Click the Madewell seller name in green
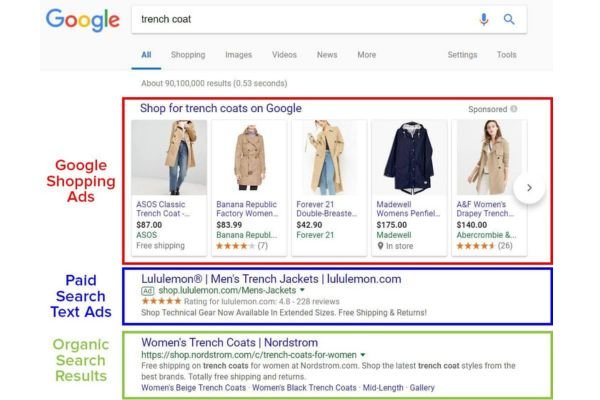Image resolution: width=600 pixels, height=400 pixels. (394, 235)
